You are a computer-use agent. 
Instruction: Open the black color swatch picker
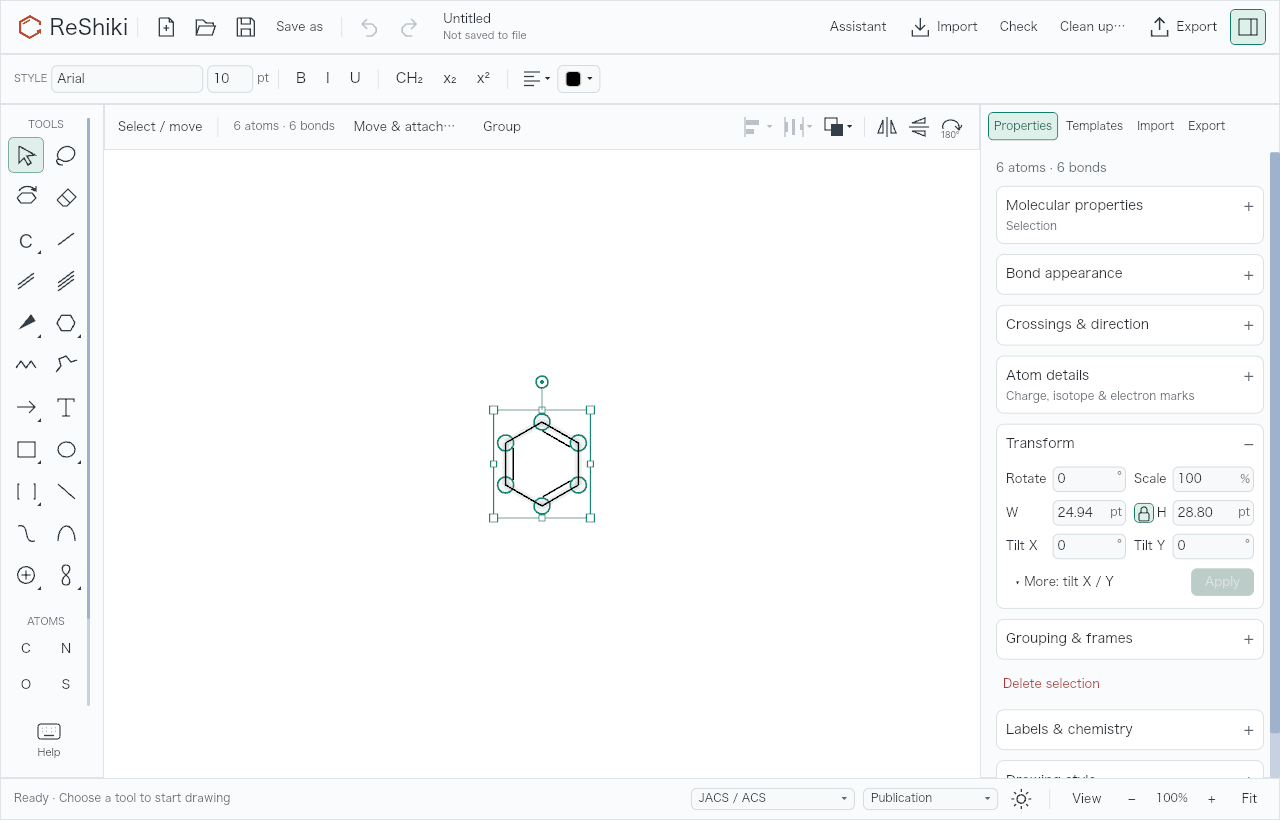[579, 79]
